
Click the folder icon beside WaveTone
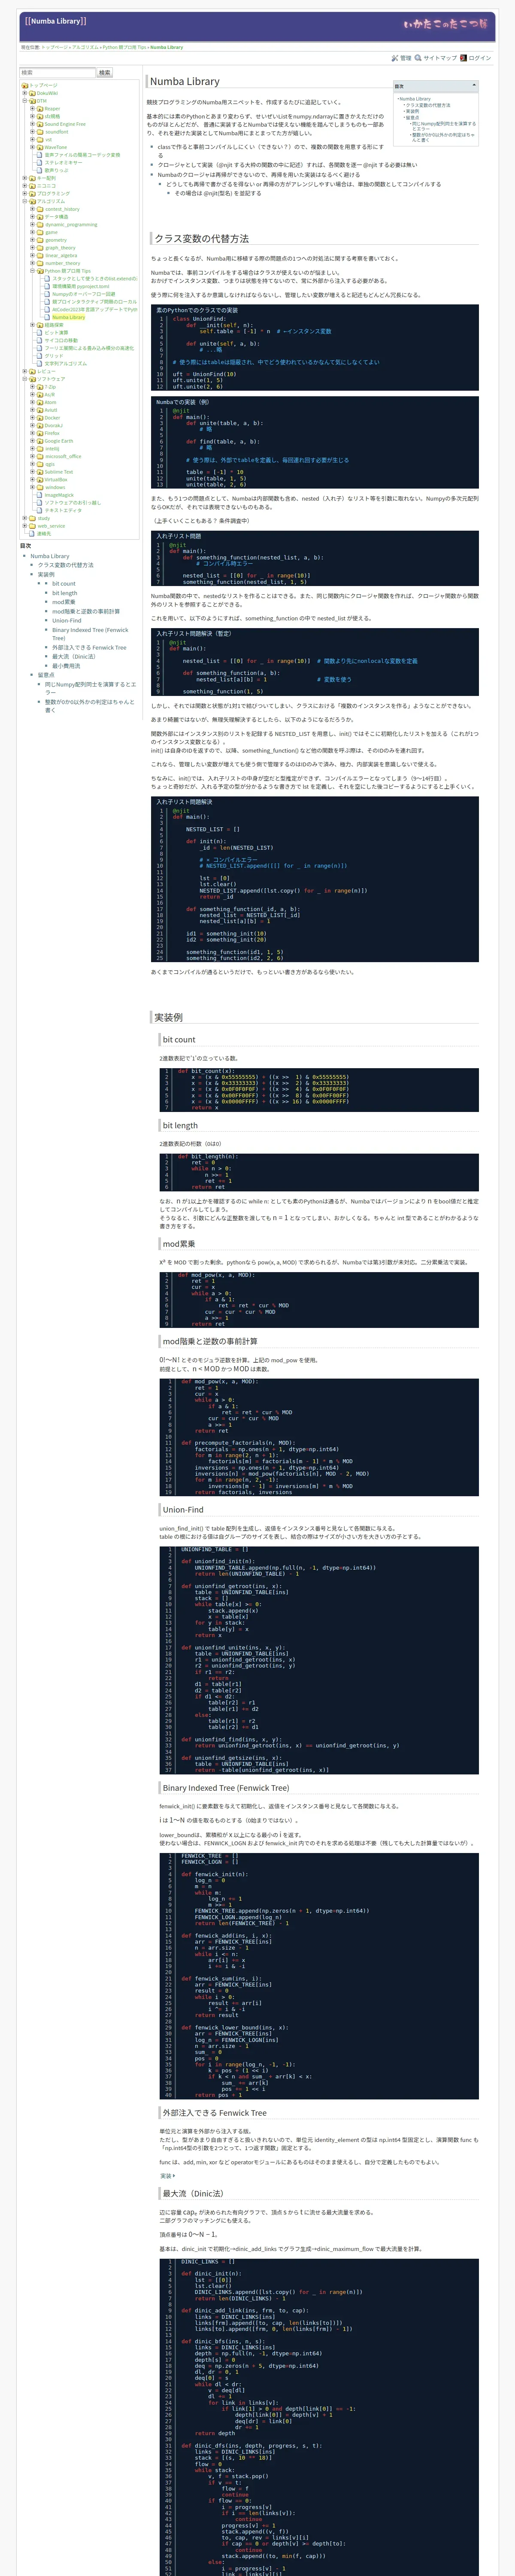click(40, 147)
